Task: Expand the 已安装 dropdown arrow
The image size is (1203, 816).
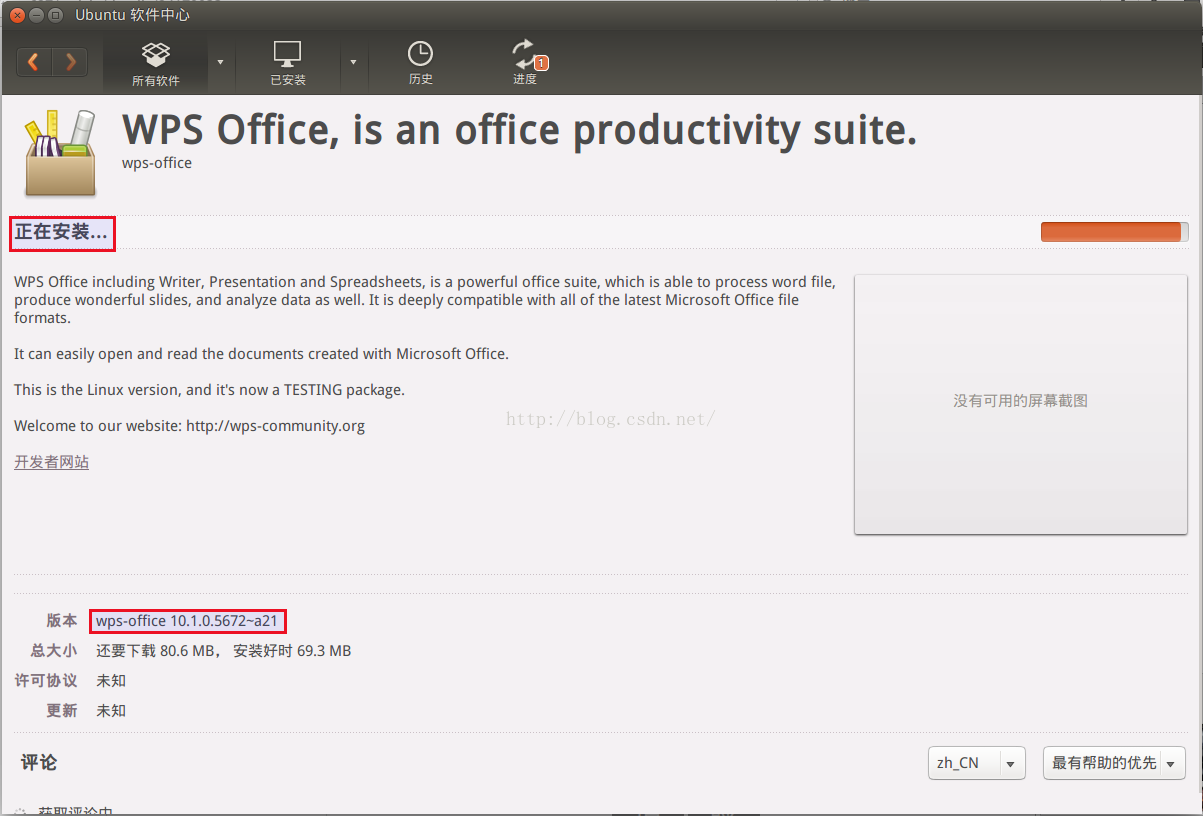Action: click(x=353, y=62)
